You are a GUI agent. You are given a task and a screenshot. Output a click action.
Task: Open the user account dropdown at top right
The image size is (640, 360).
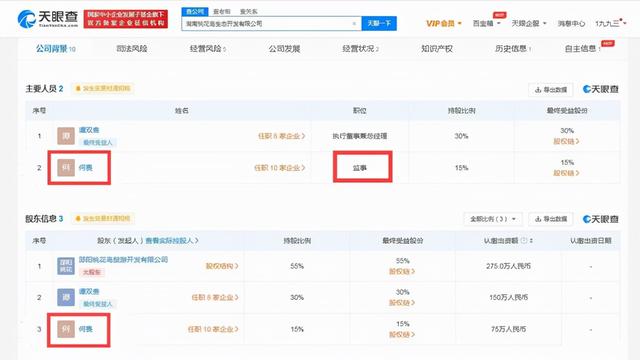[610, 23]
